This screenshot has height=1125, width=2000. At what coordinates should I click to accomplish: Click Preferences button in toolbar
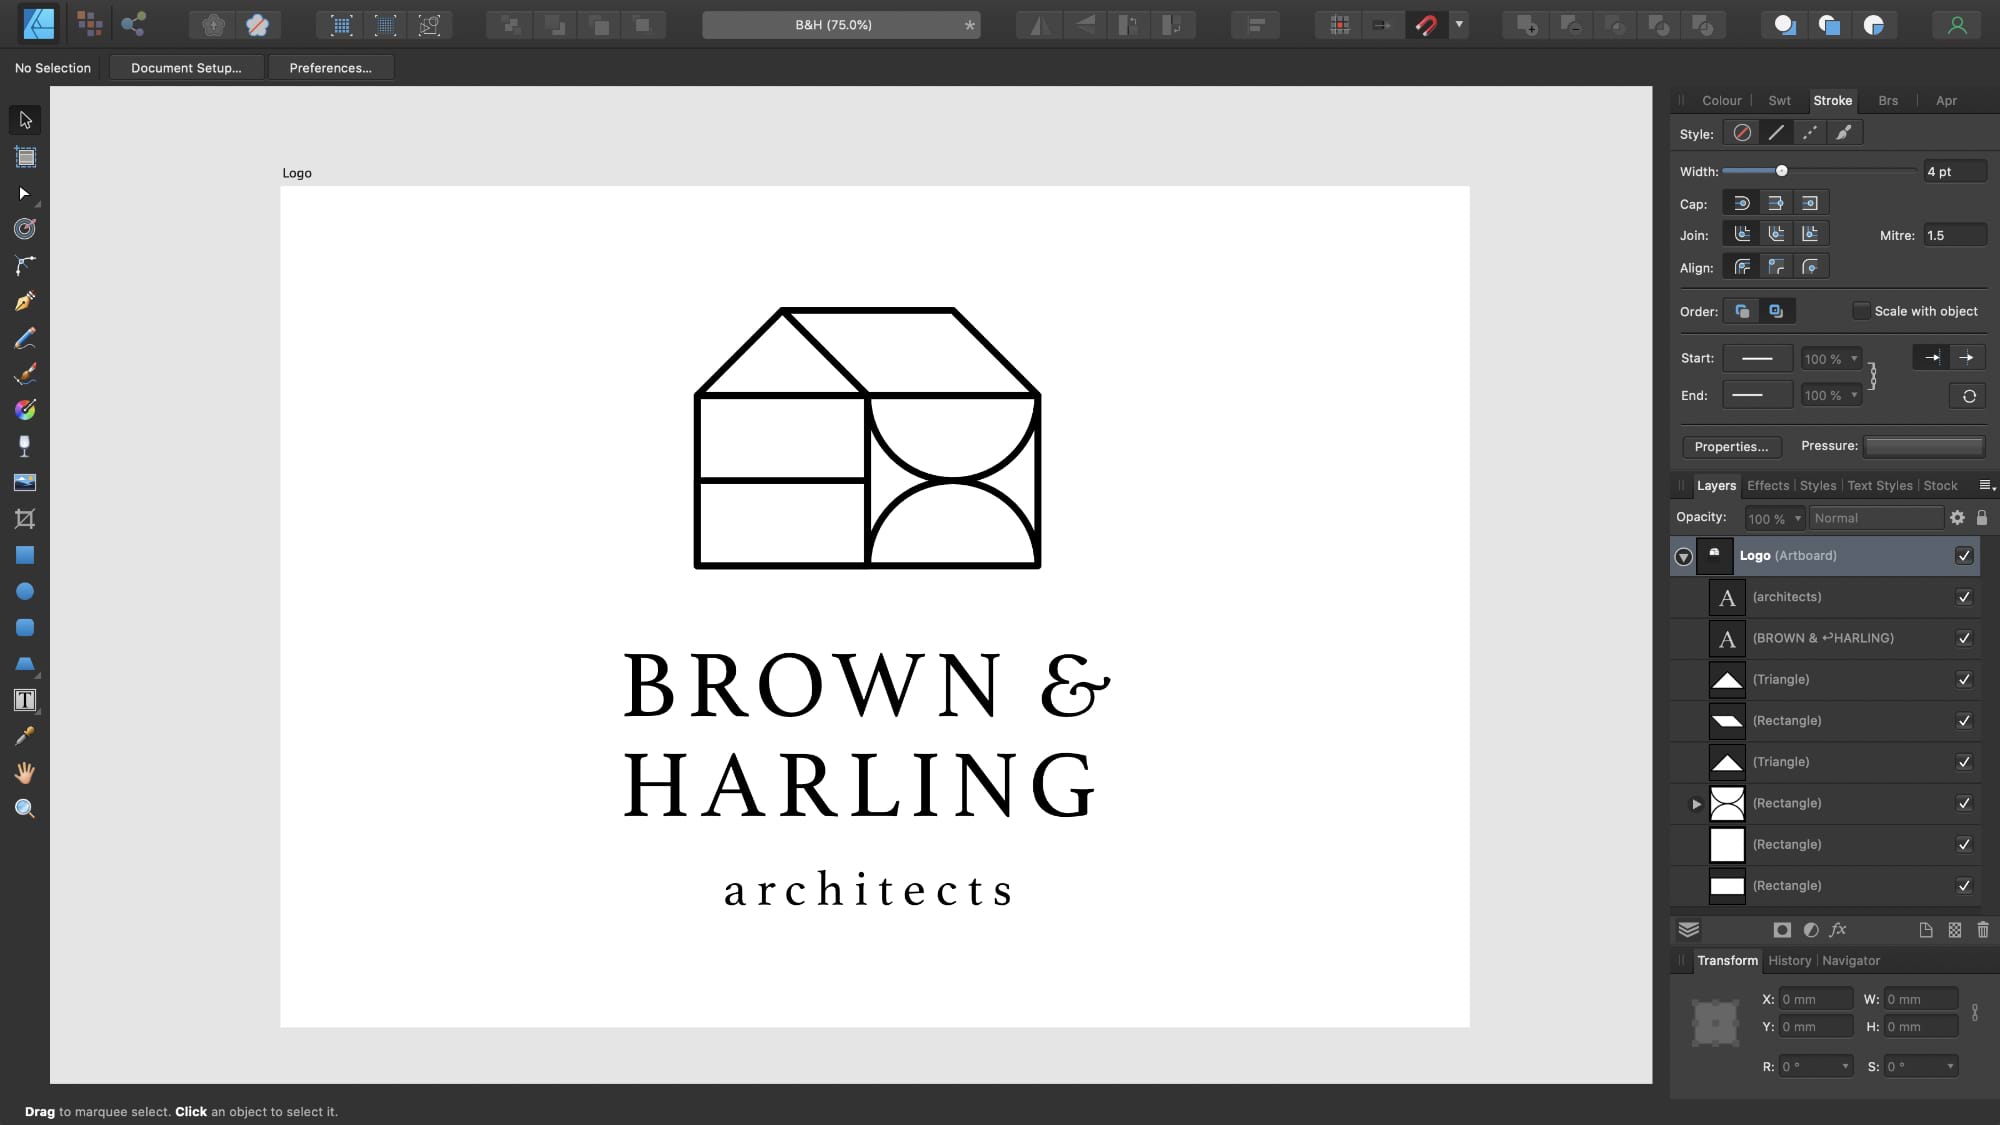click(330, 67)
